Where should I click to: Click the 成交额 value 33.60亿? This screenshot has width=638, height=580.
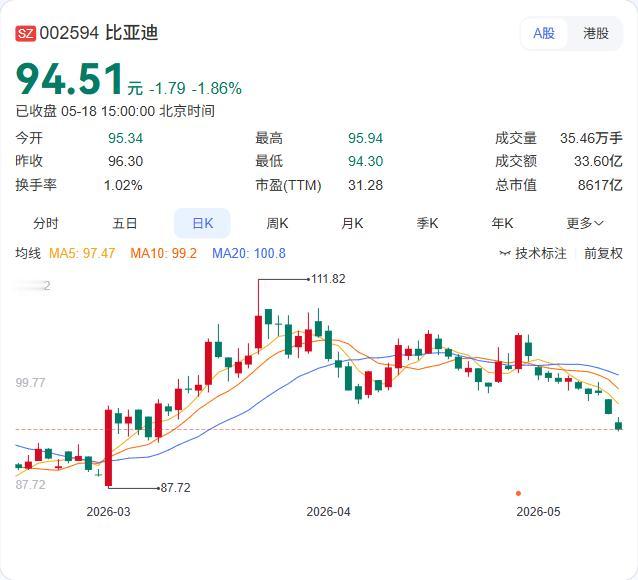pyautogui.click(x=598, y=161)
